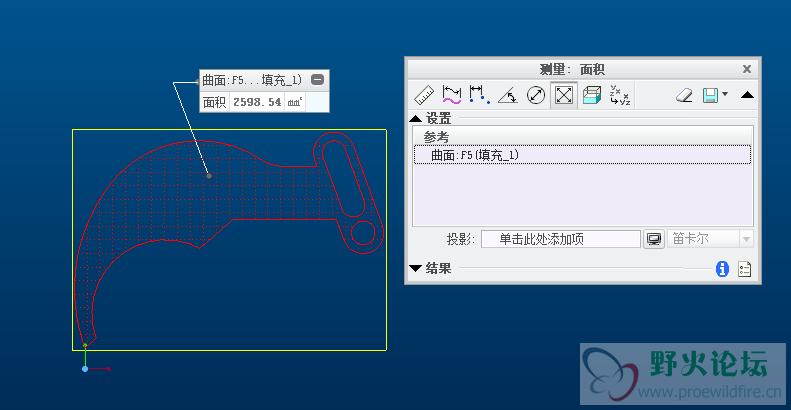Click the units icon in area callout
The width and height of the screenshot is (791, 410).
pyautogui.click(x=295, y=102)
